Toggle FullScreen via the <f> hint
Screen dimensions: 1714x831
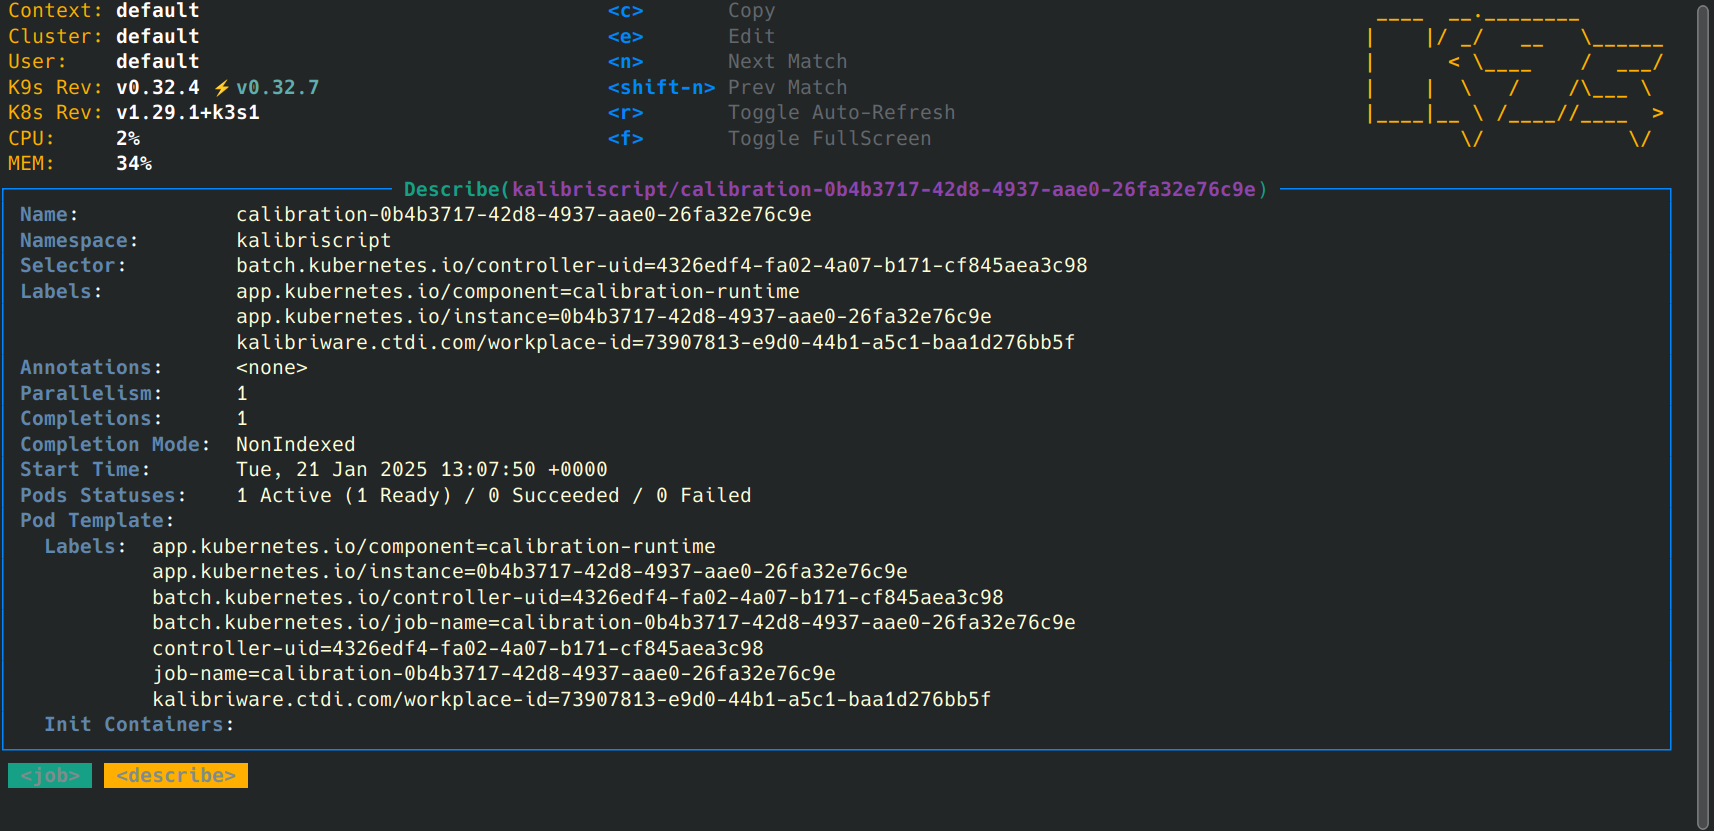pyautogui.click(x=769, y=139)
